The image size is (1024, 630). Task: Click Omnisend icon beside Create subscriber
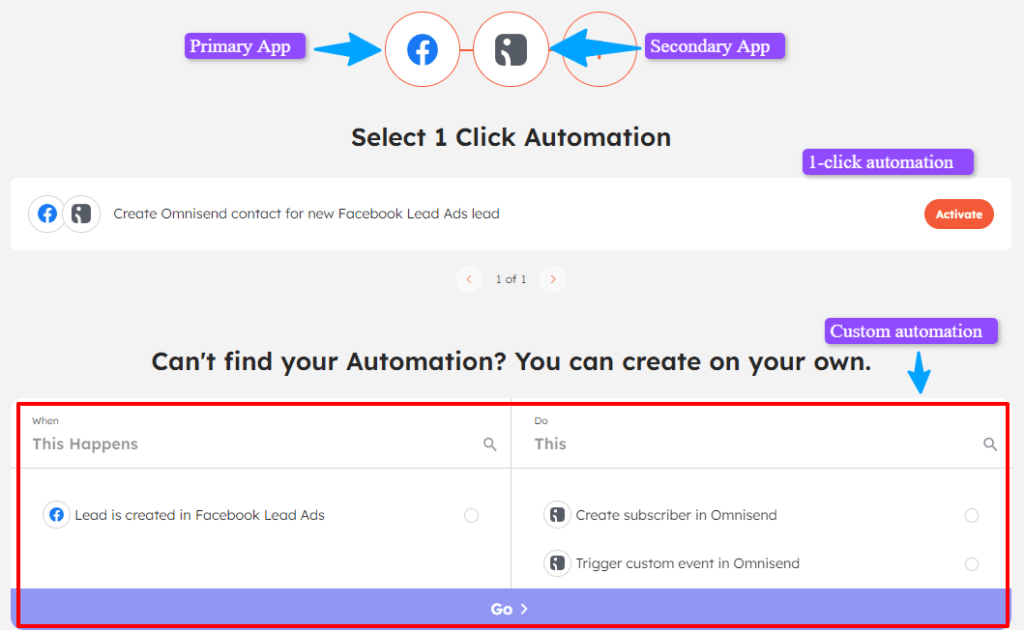coord(557,515)
